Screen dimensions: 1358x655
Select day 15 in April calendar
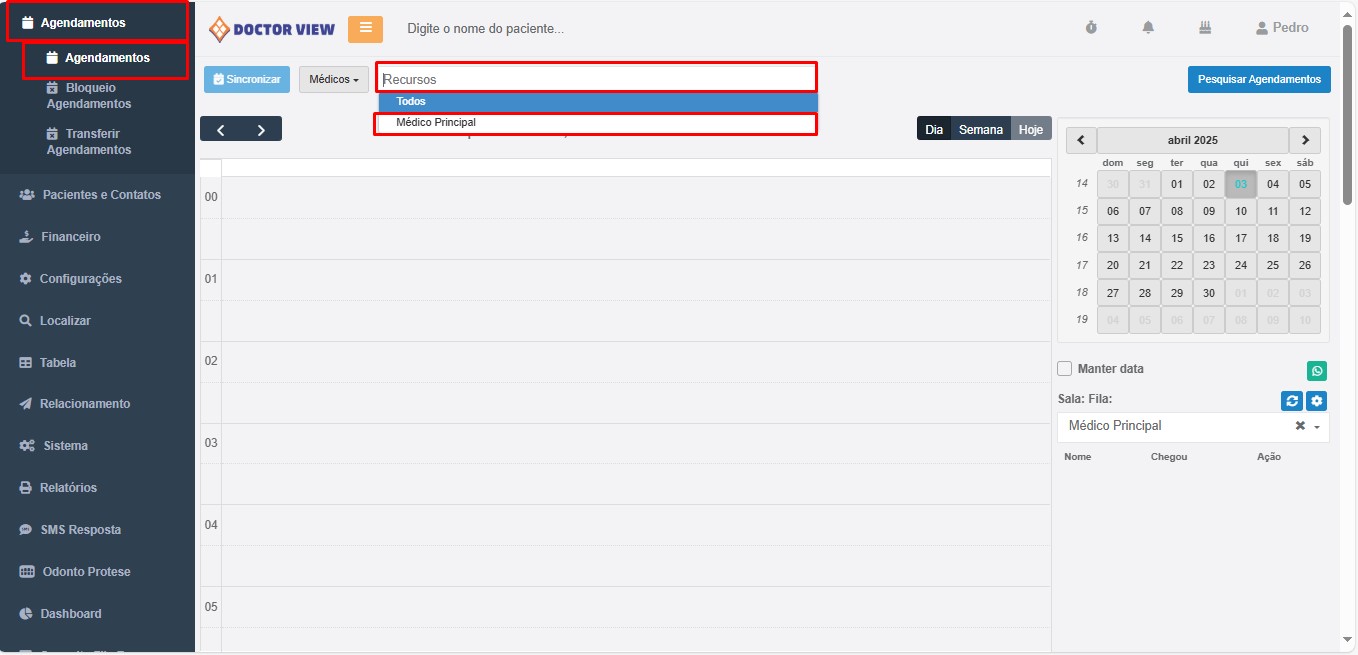click(x=1177, y=238)
